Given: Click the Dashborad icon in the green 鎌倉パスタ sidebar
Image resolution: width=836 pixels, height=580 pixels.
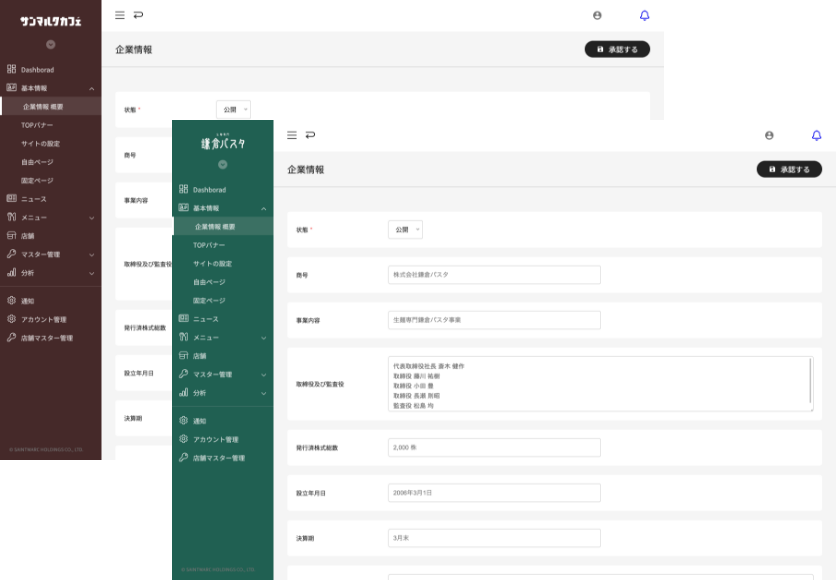Looking at the screenshot, I should pos(183,189).
